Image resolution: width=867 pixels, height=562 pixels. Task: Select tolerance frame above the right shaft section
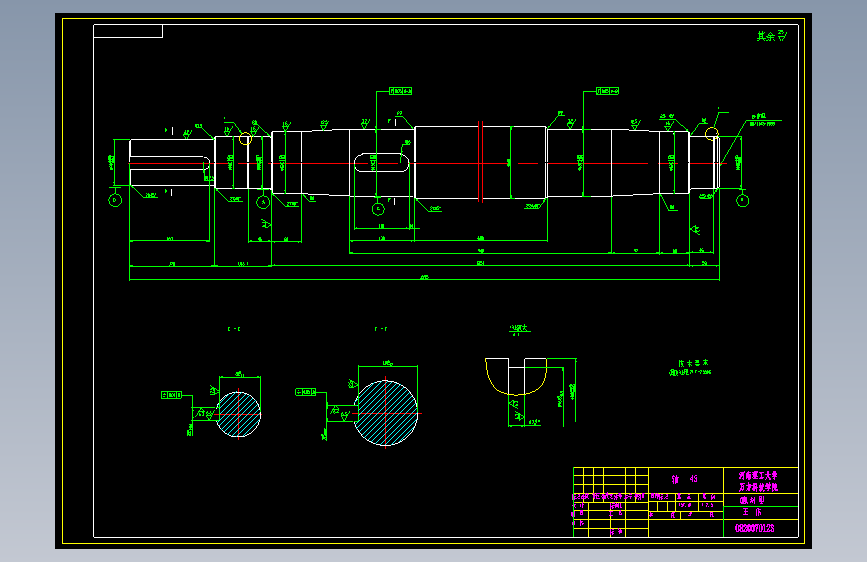(607, 91)
